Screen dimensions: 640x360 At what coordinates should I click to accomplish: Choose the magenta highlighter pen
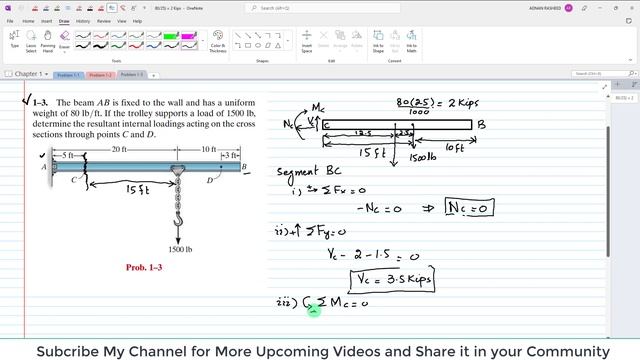point(189,36)
